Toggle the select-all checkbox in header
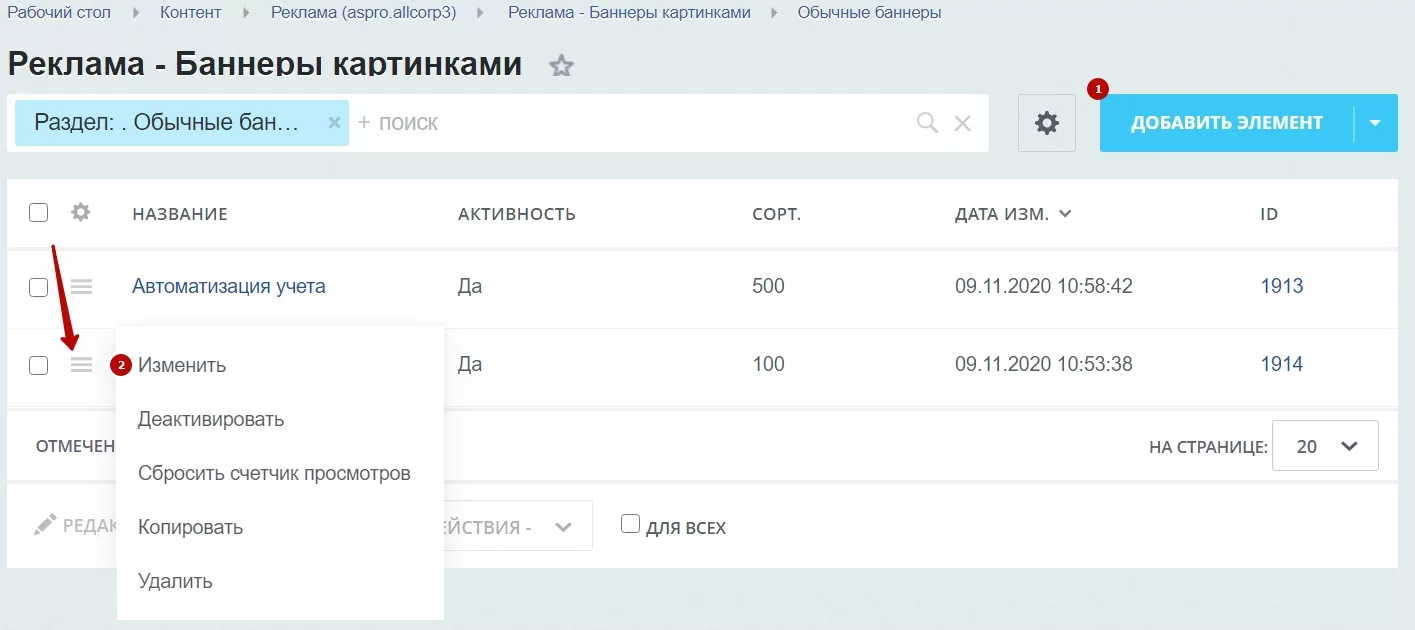 38,212
